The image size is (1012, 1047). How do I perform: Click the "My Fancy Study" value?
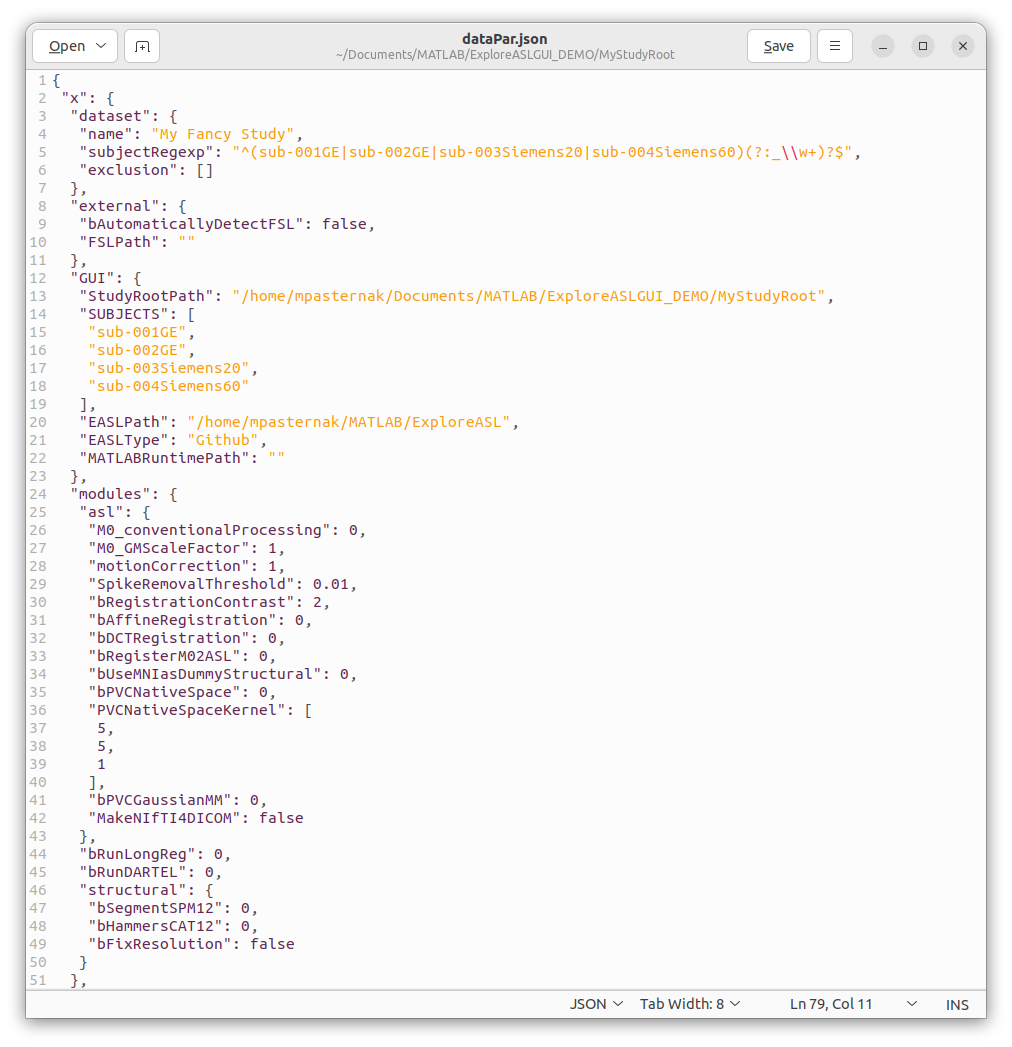(223, 134)
